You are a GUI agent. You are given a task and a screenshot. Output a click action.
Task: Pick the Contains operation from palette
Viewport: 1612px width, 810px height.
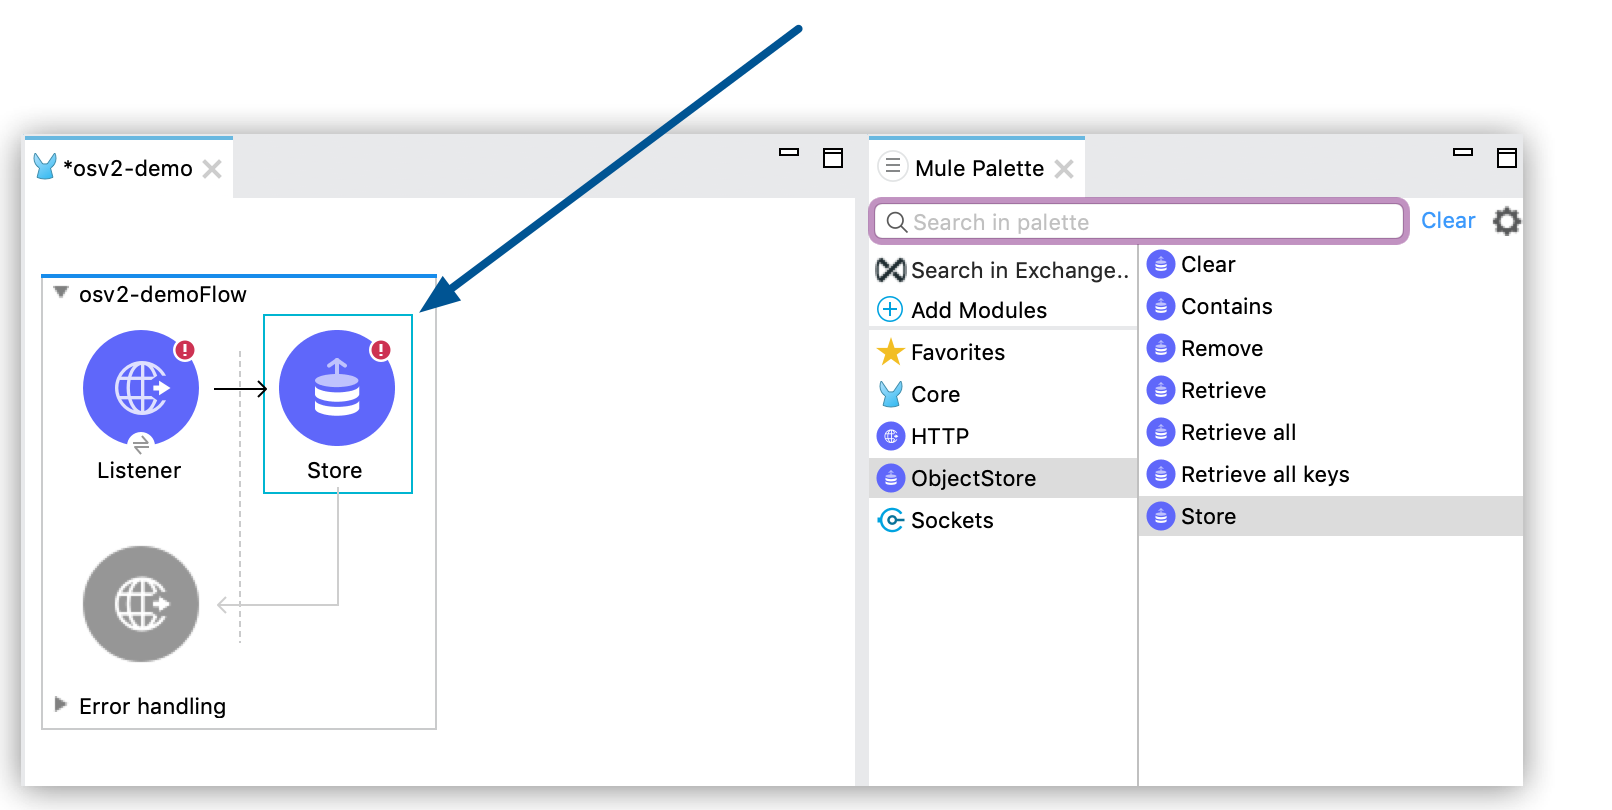(1226, 307)
